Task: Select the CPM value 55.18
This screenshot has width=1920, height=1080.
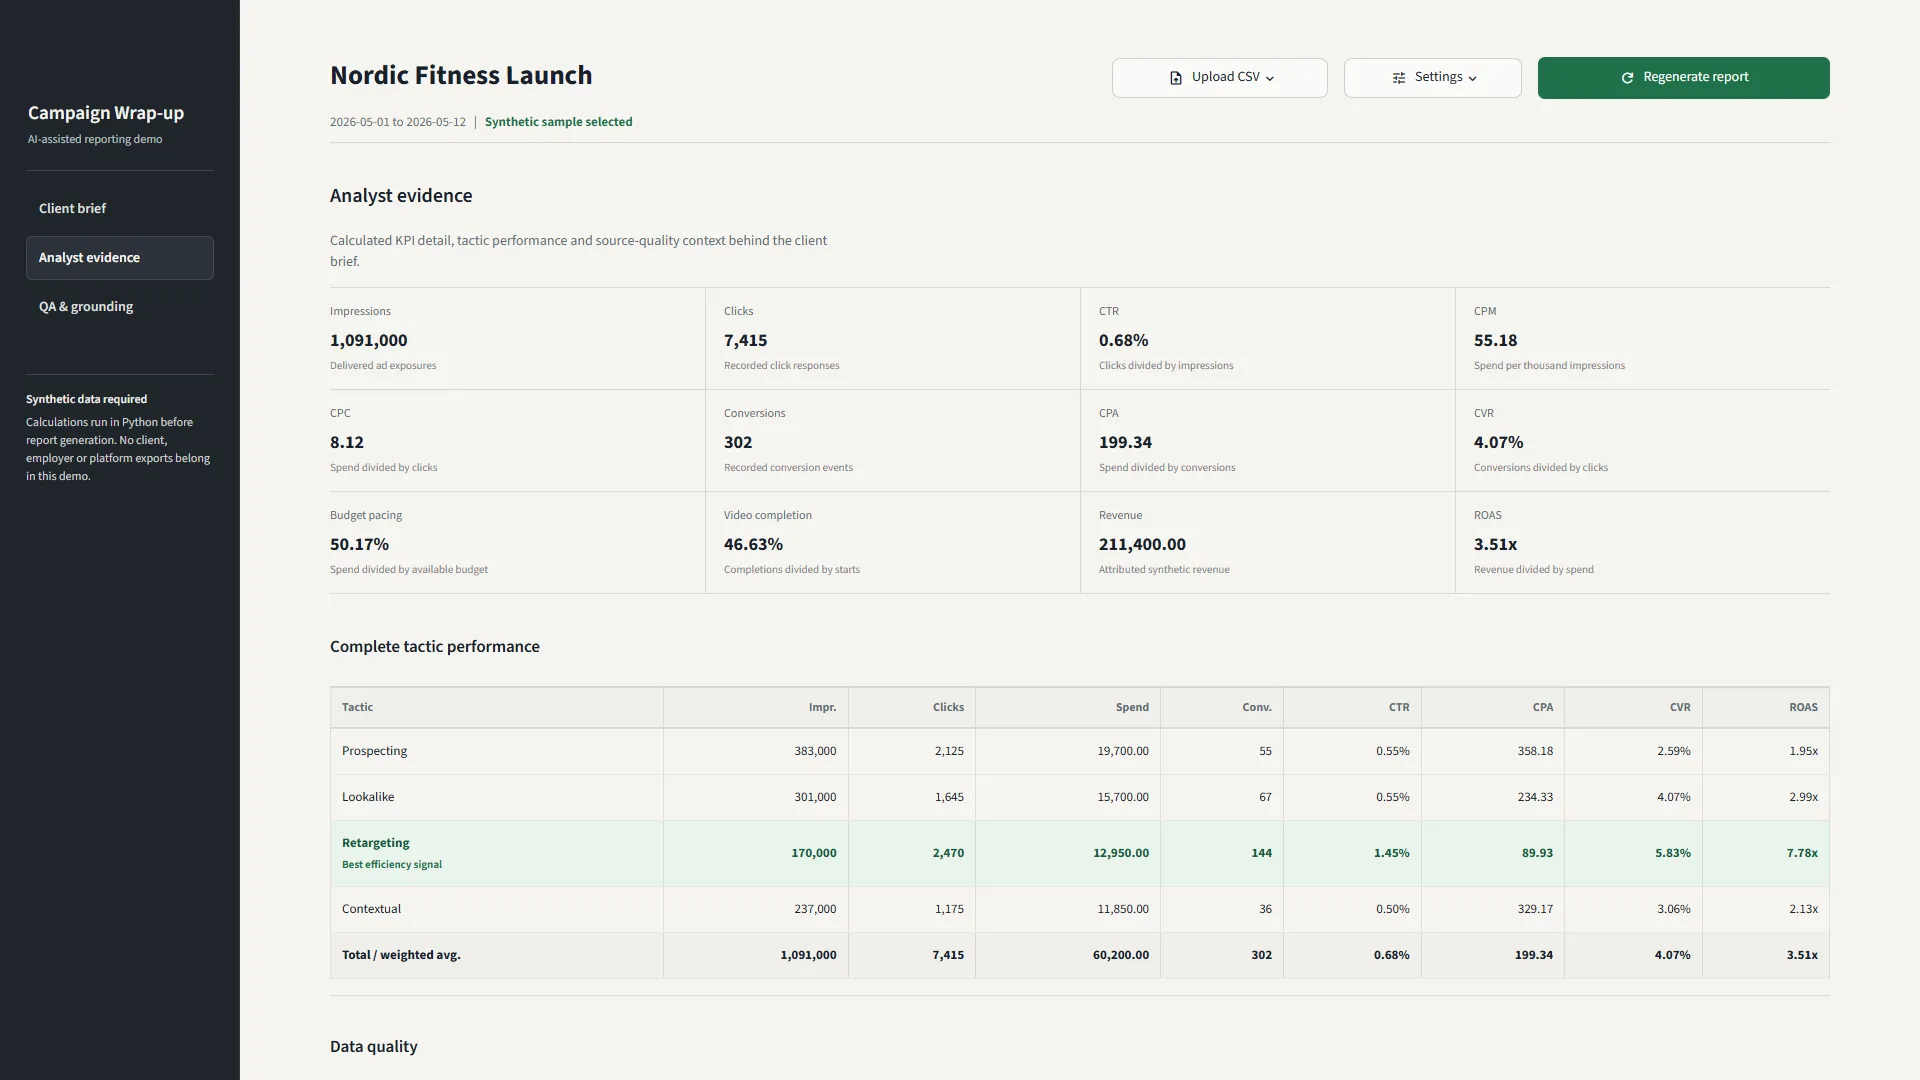Action: (1495, 341)
